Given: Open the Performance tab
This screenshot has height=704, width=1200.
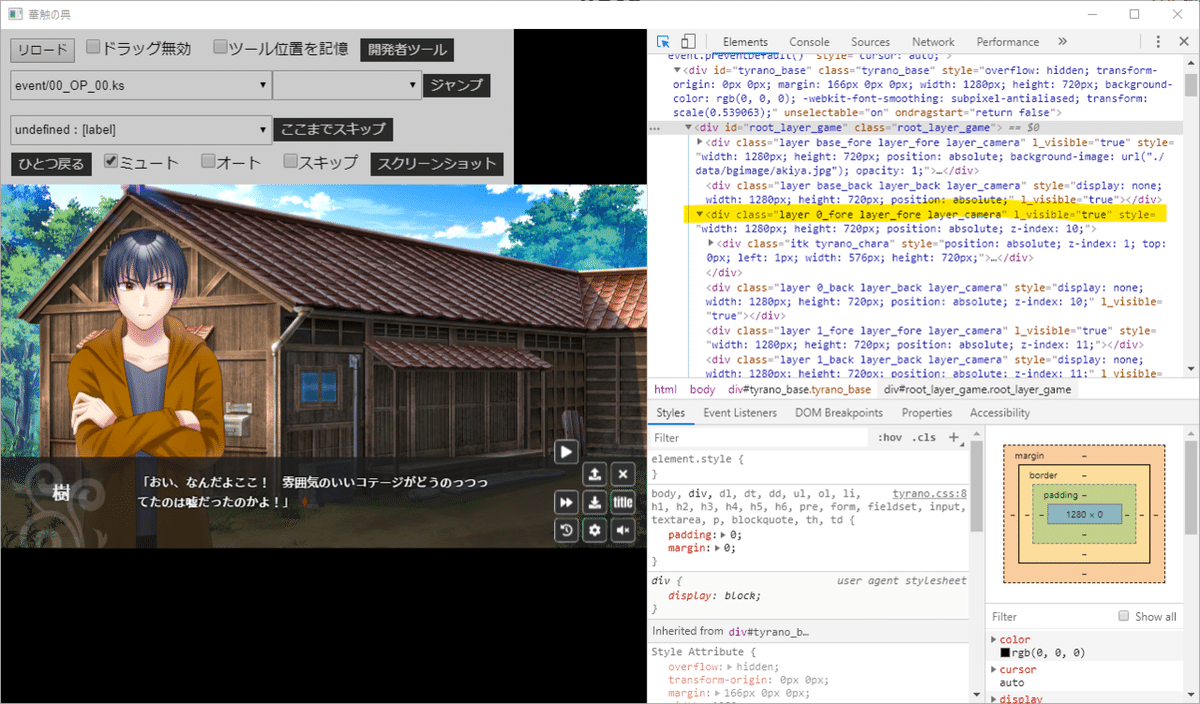Looking at the screenshot, I should [1008, 42].
